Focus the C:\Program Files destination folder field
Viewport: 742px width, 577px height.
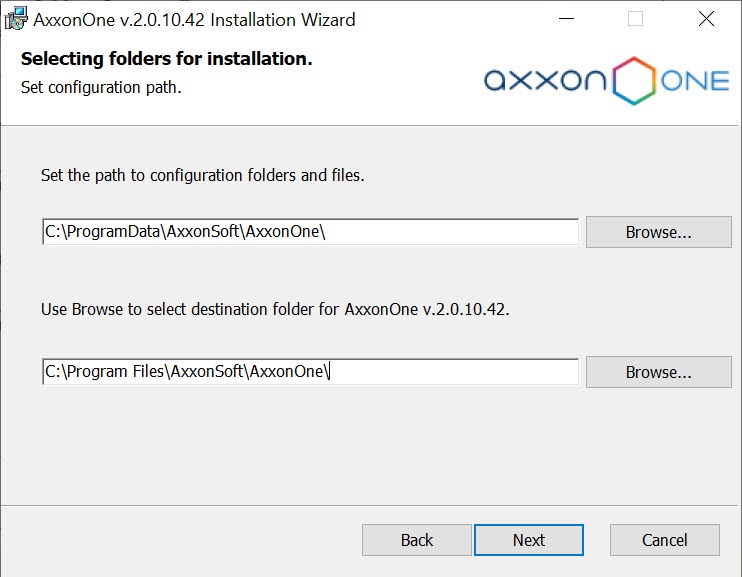310,372
